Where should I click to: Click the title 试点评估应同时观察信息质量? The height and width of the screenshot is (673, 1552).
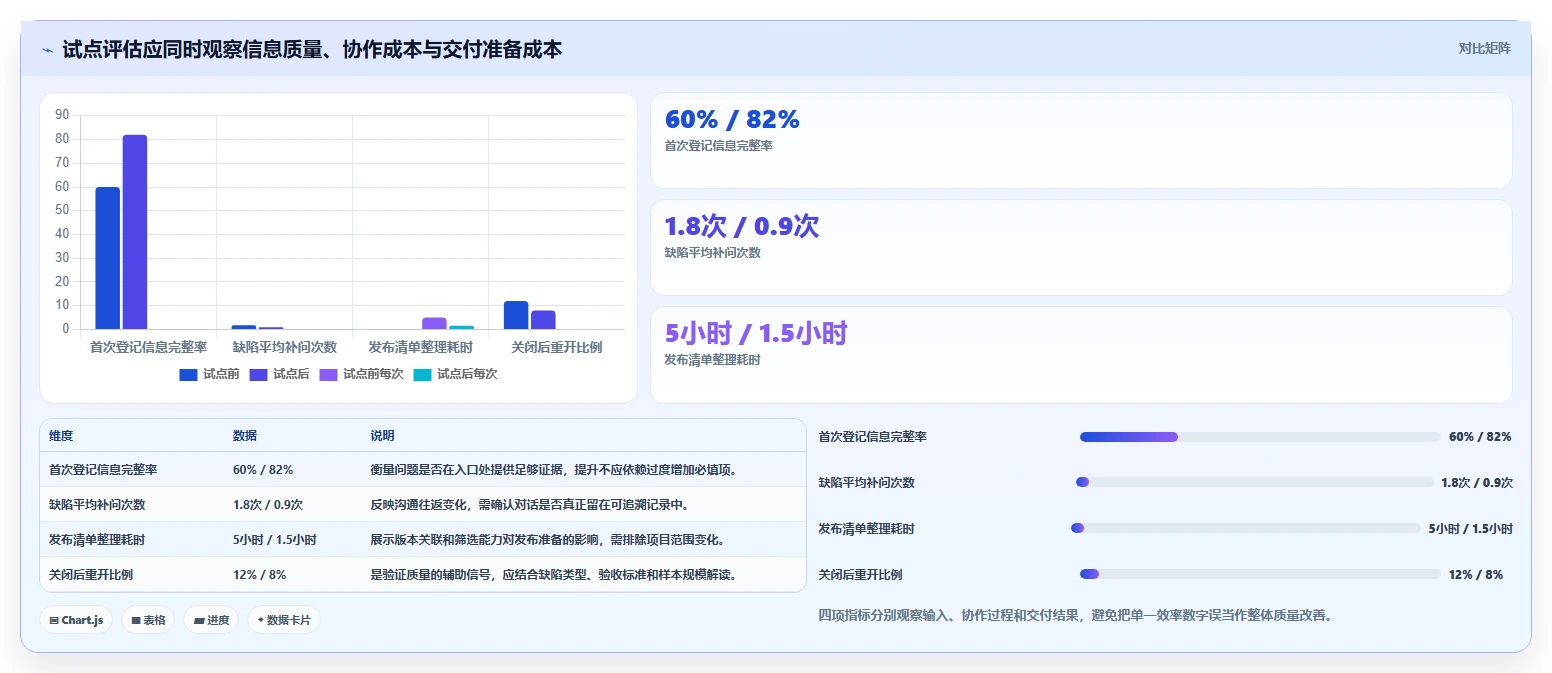click(312, 49)
